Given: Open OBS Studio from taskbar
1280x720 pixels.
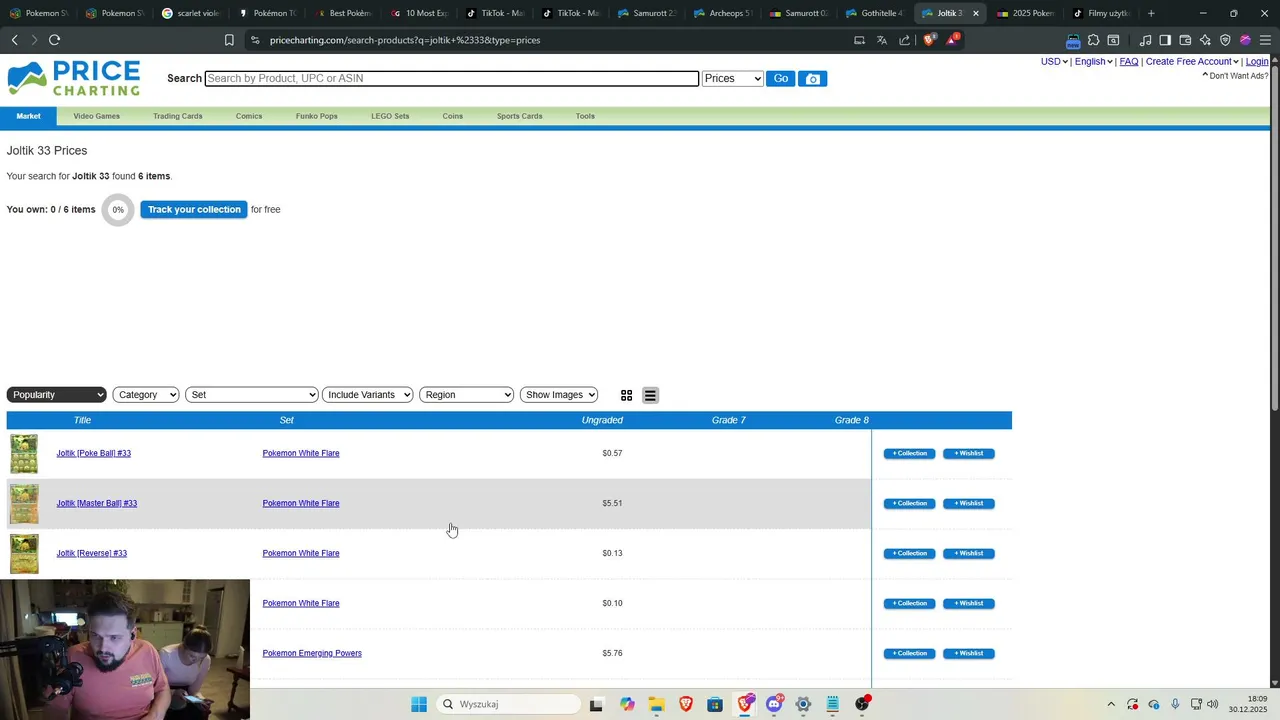Looking at the screenshot, I should point(862,704).
